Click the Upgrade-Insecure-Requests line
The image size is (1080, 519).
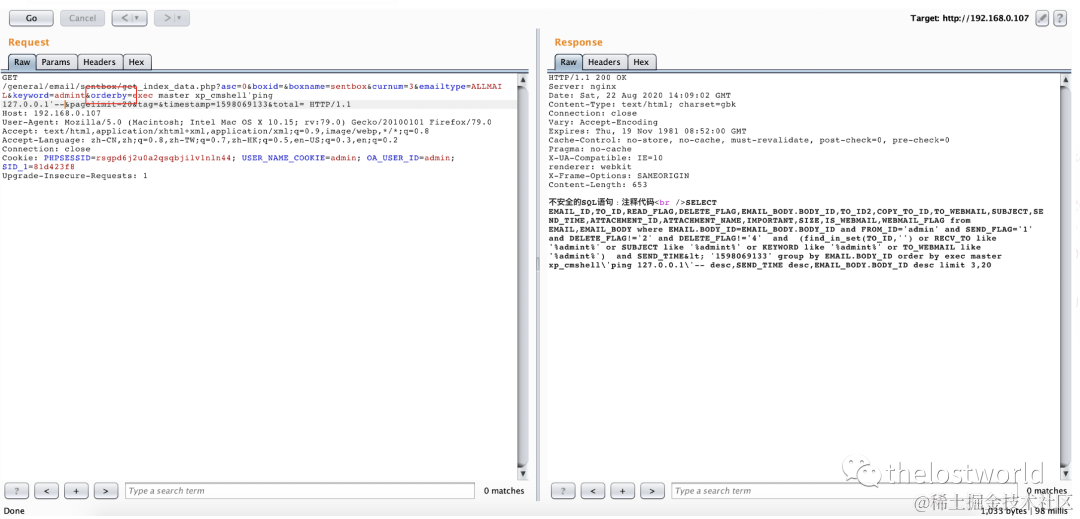[x=74, y=176]
